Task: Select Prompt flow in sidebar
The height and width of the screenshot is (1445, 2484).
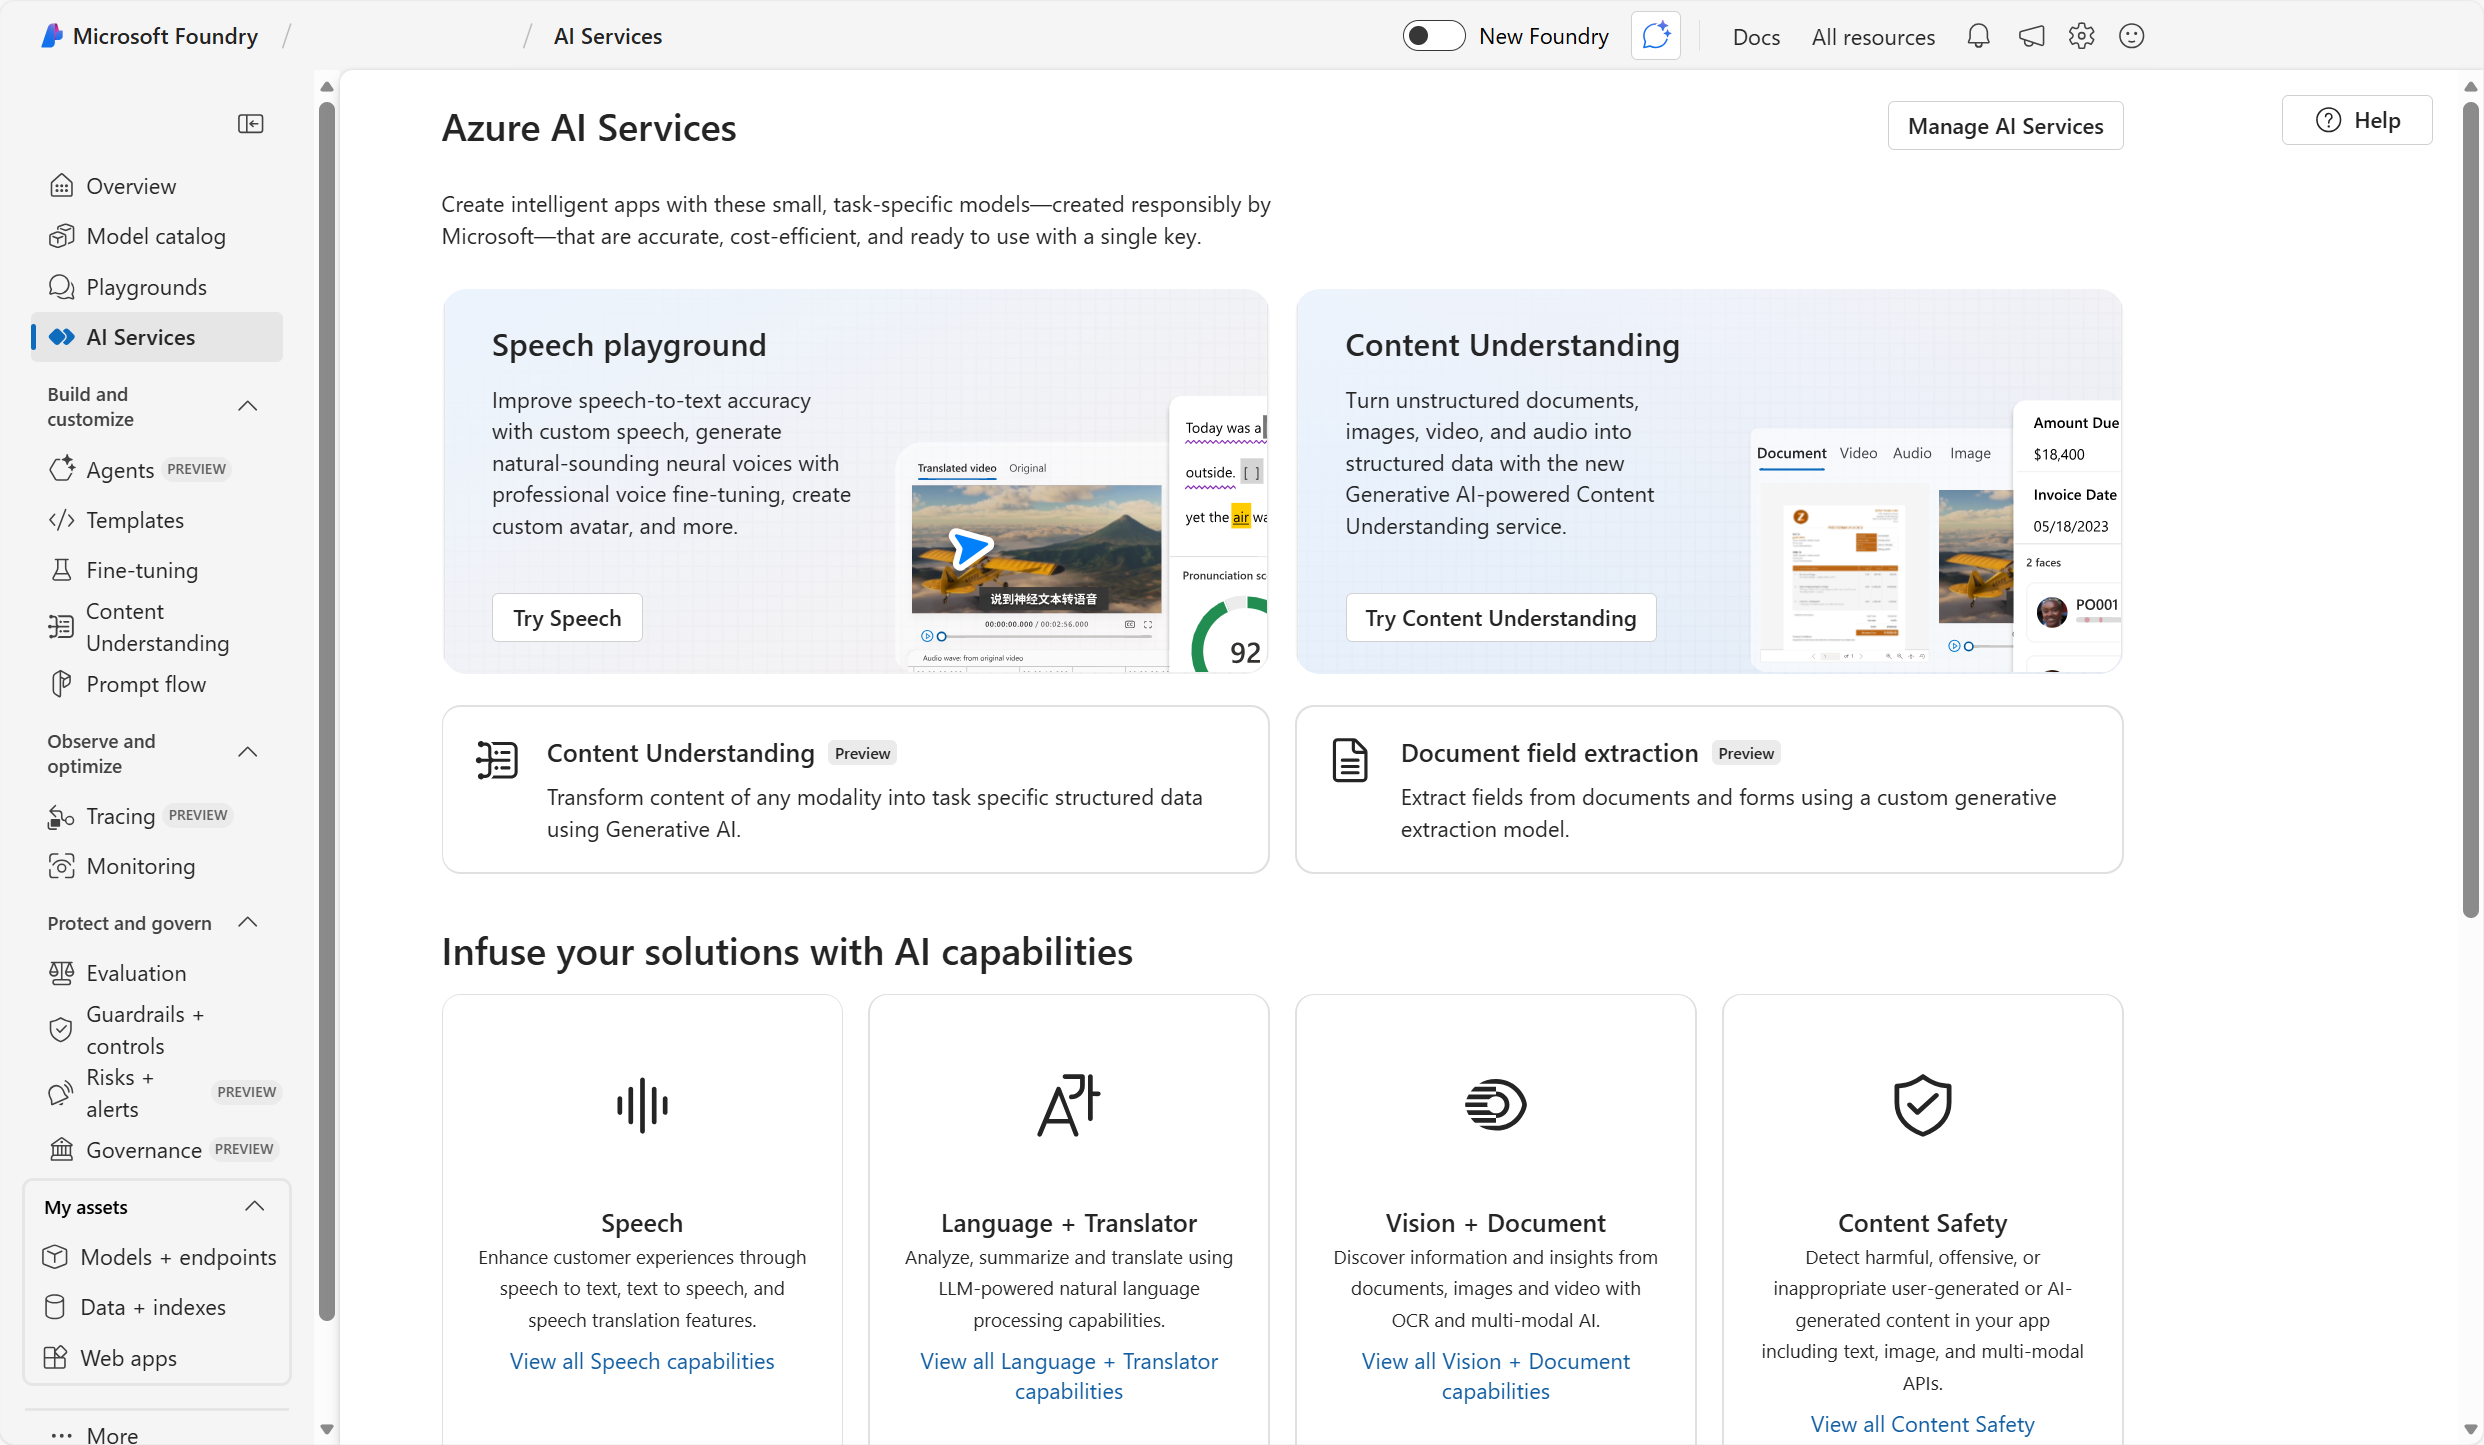Action: (x=146, y=683)
